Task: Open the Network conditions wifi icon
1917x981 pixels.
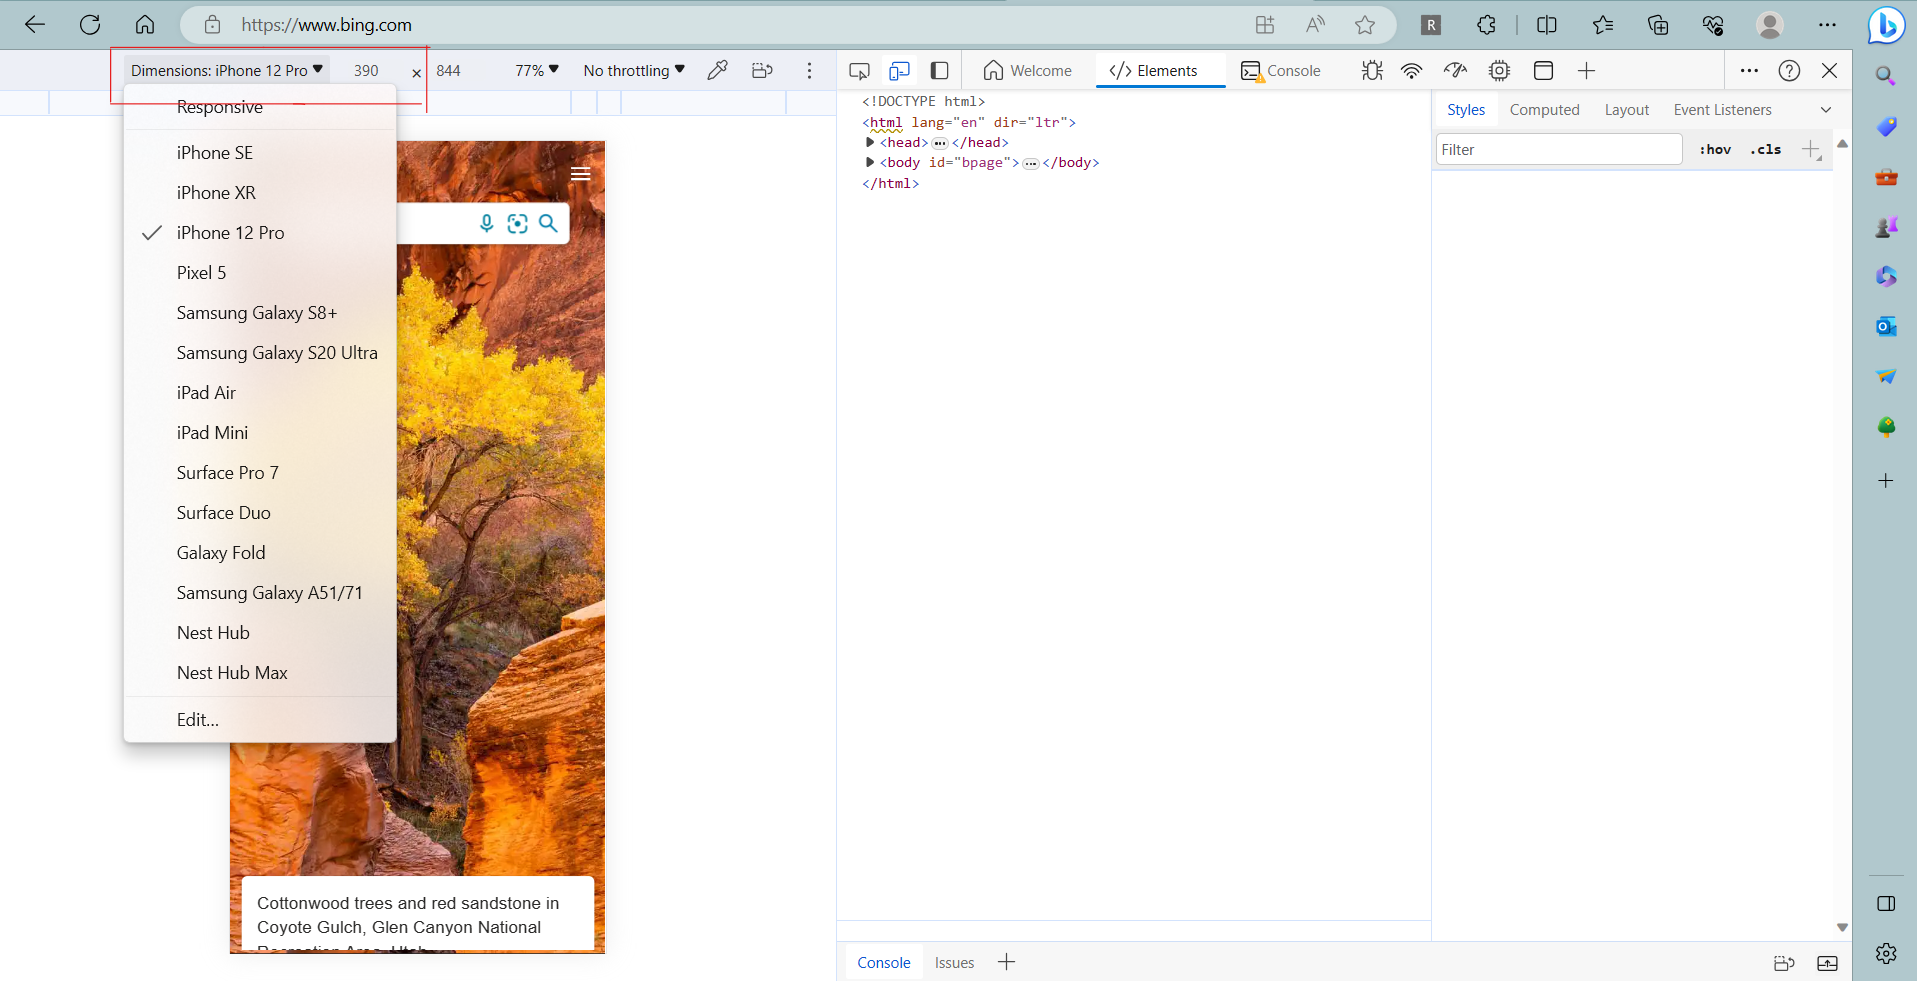Action: click(1411, 71)
